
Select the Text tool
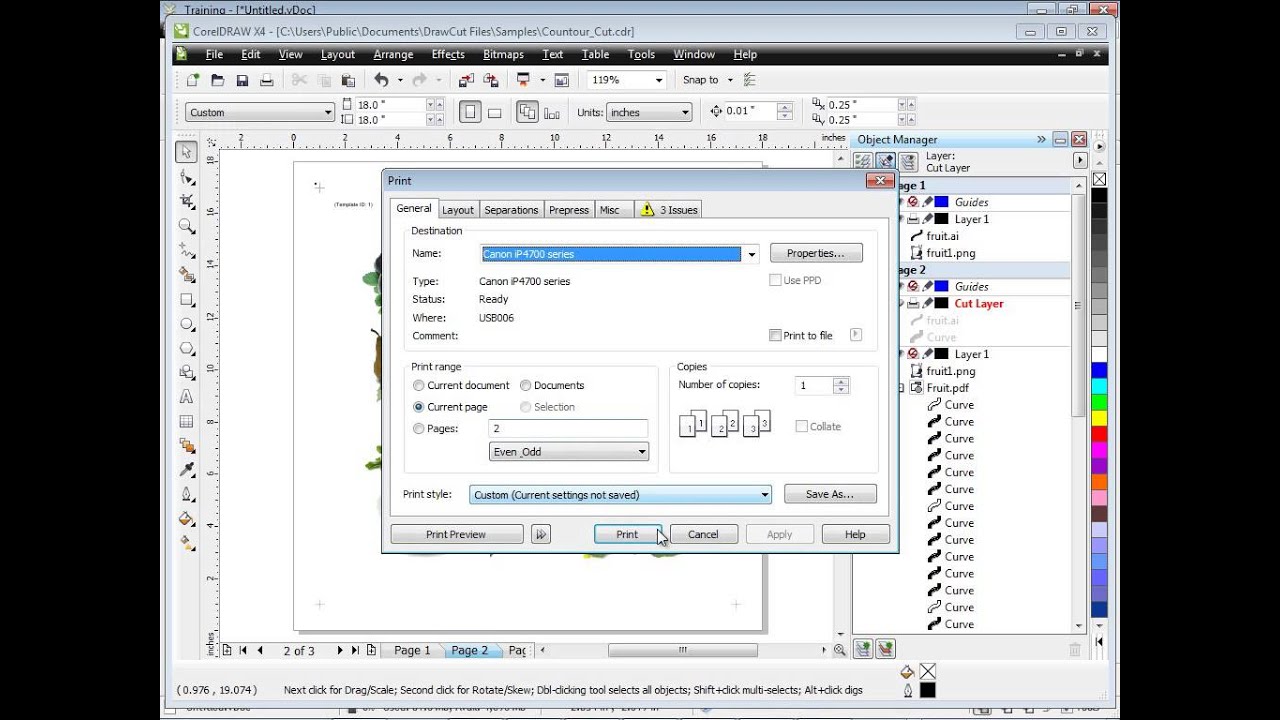(186, 397)
